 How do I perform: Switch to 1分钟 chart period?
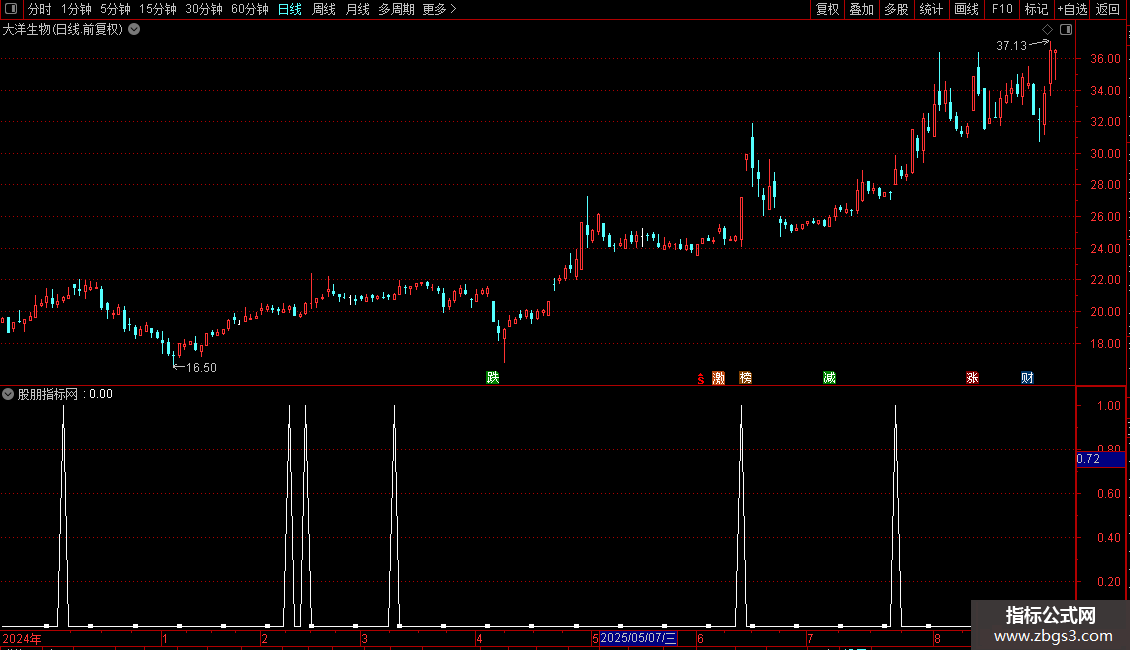76,9
